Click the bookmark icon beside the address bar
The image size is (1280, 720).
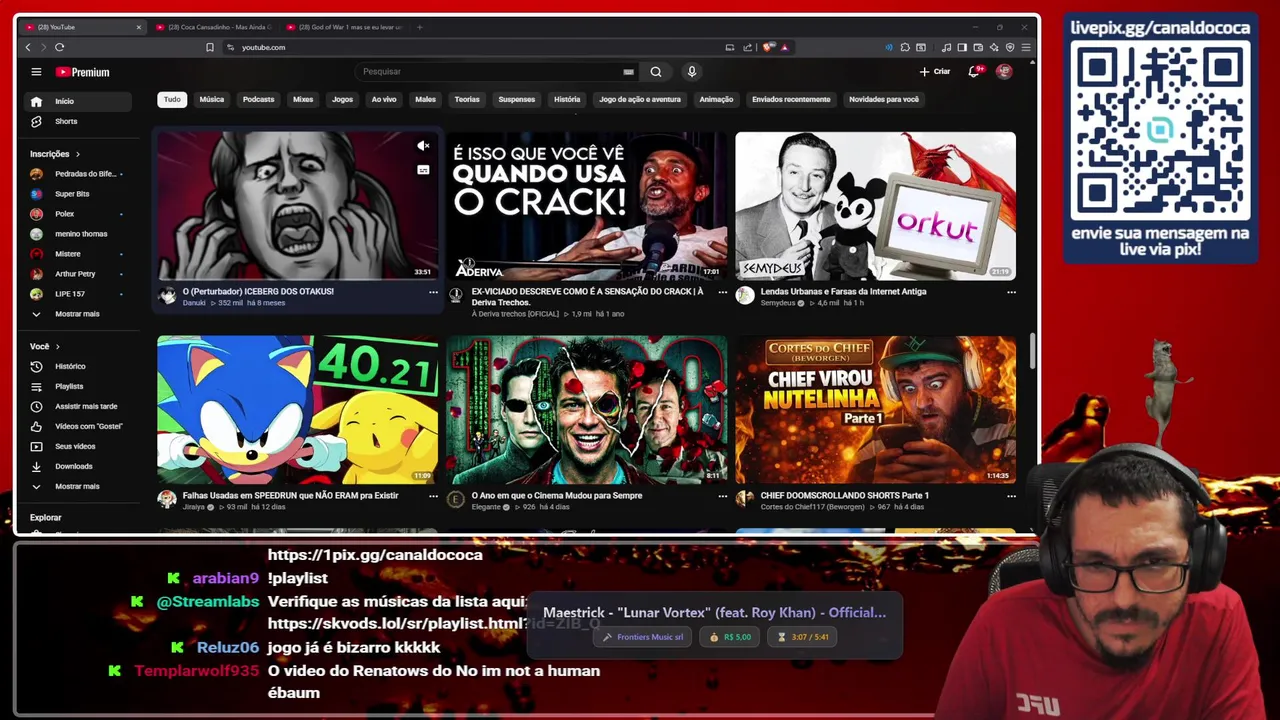pos(209,47)
